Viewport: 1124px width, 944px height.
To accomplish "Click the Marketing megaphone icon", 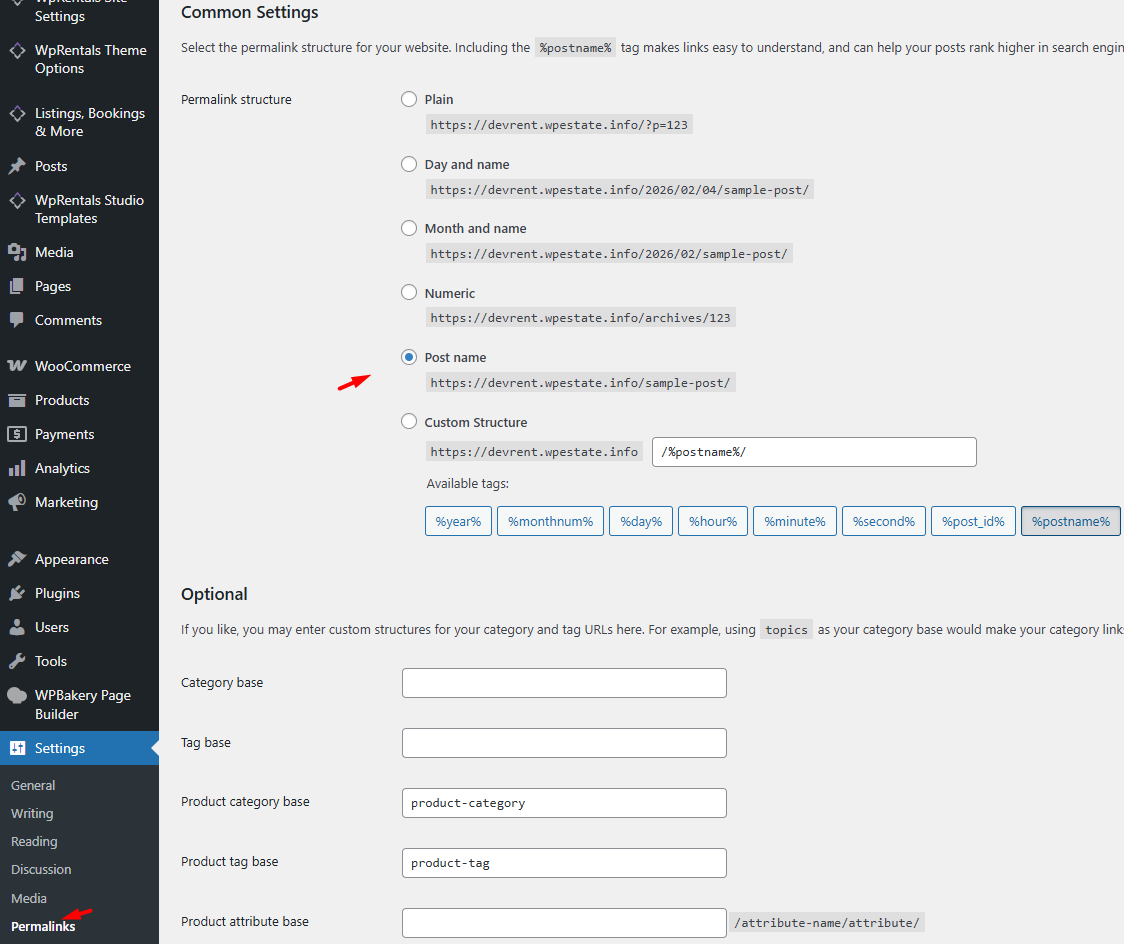I will coord(17,502).
